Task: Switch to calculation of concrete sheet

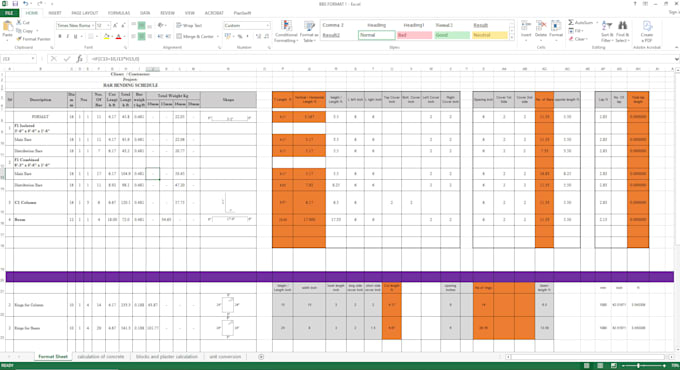Action: (101, 357)
